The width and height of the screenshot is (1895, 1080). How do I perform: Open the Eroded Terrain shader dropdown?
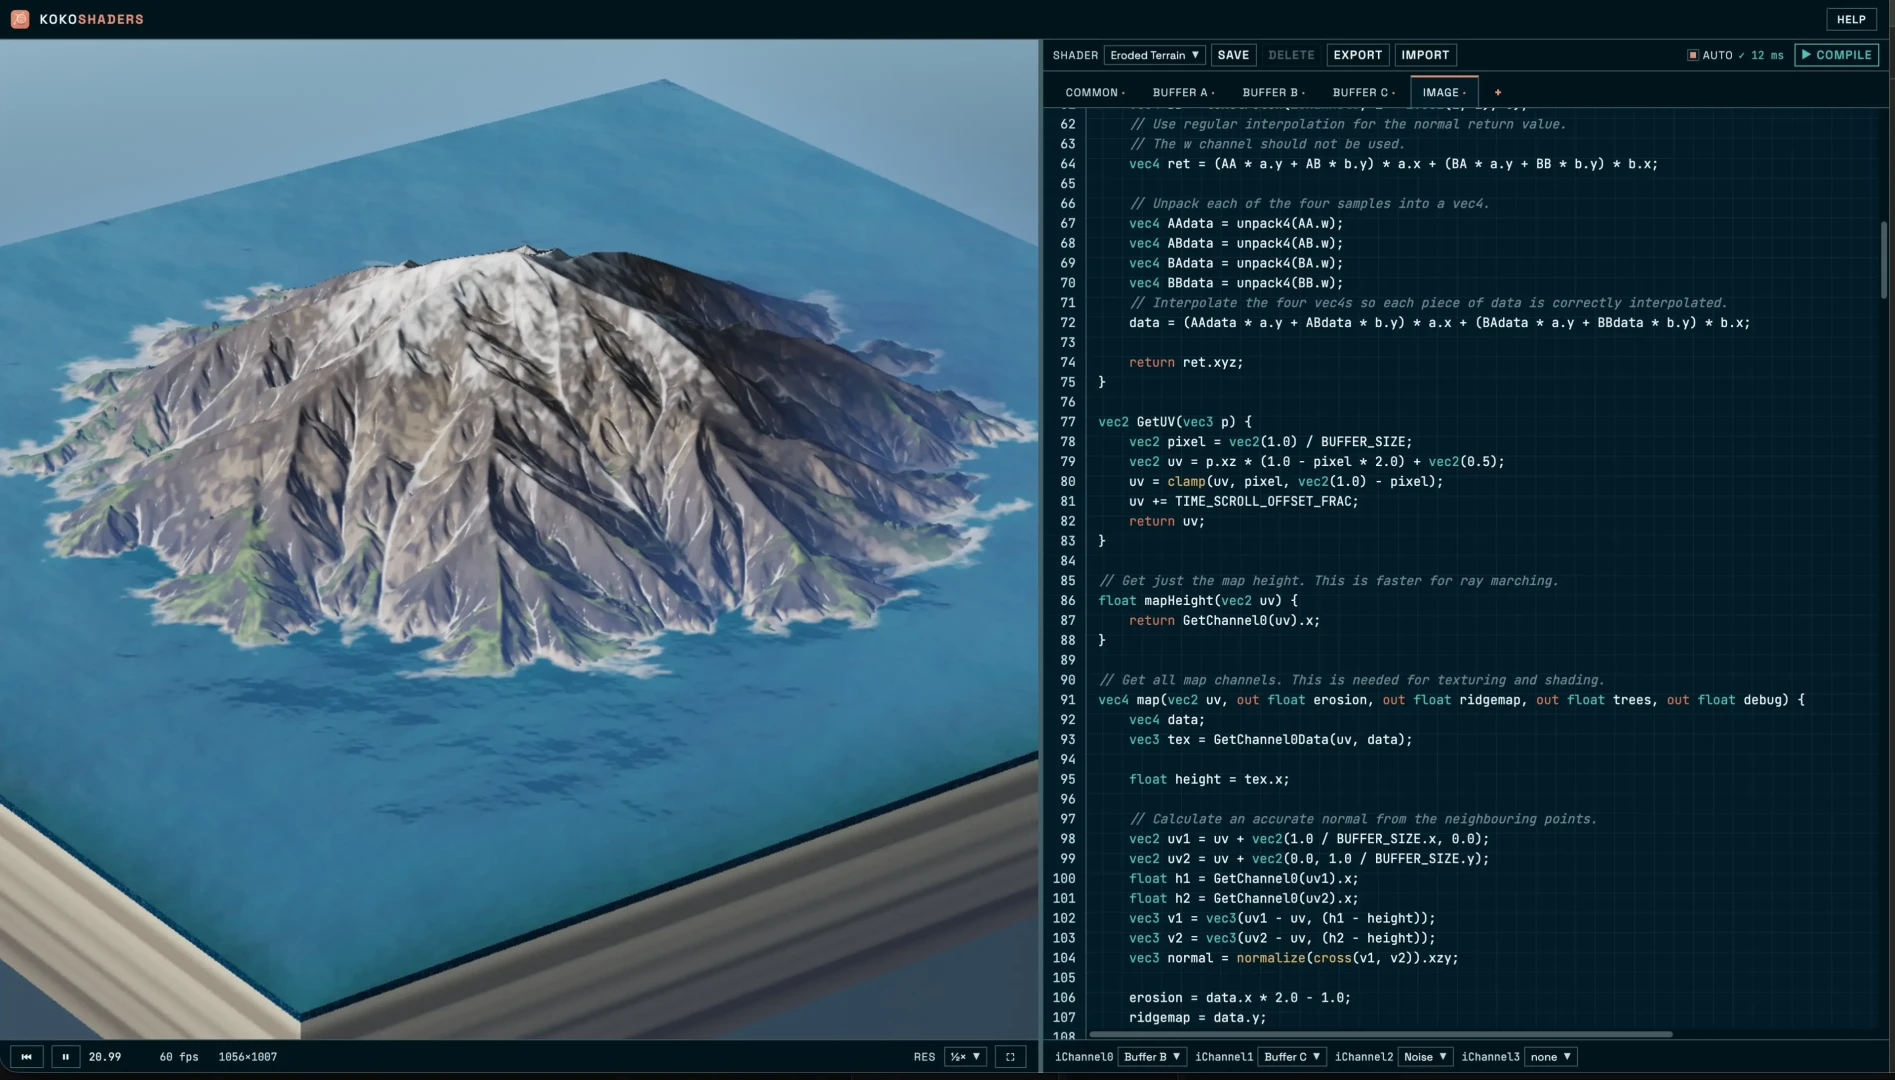[x=1154, y=55]
